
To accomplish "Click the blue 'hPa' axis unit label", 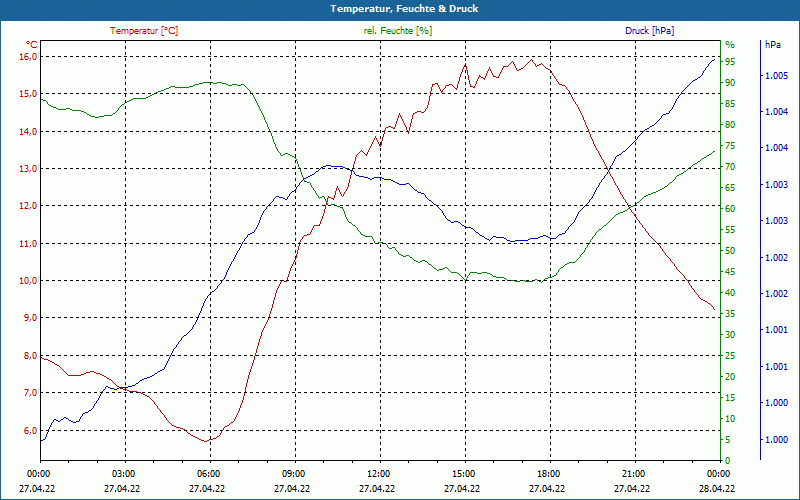I will coord(772,44).
